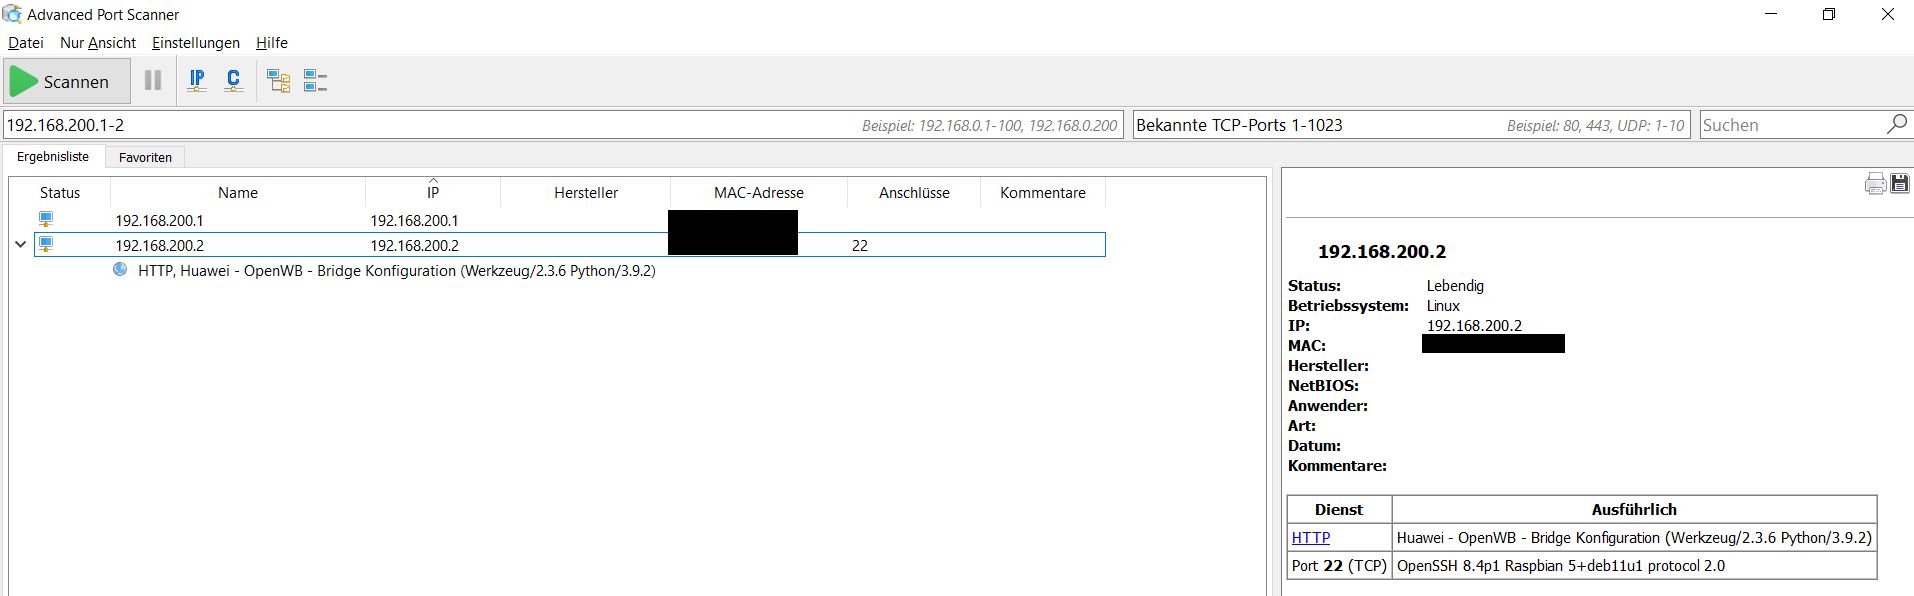Click the details heading 192.168.200.2
The image size is (1914, 596).
(x=1382, y=252)
